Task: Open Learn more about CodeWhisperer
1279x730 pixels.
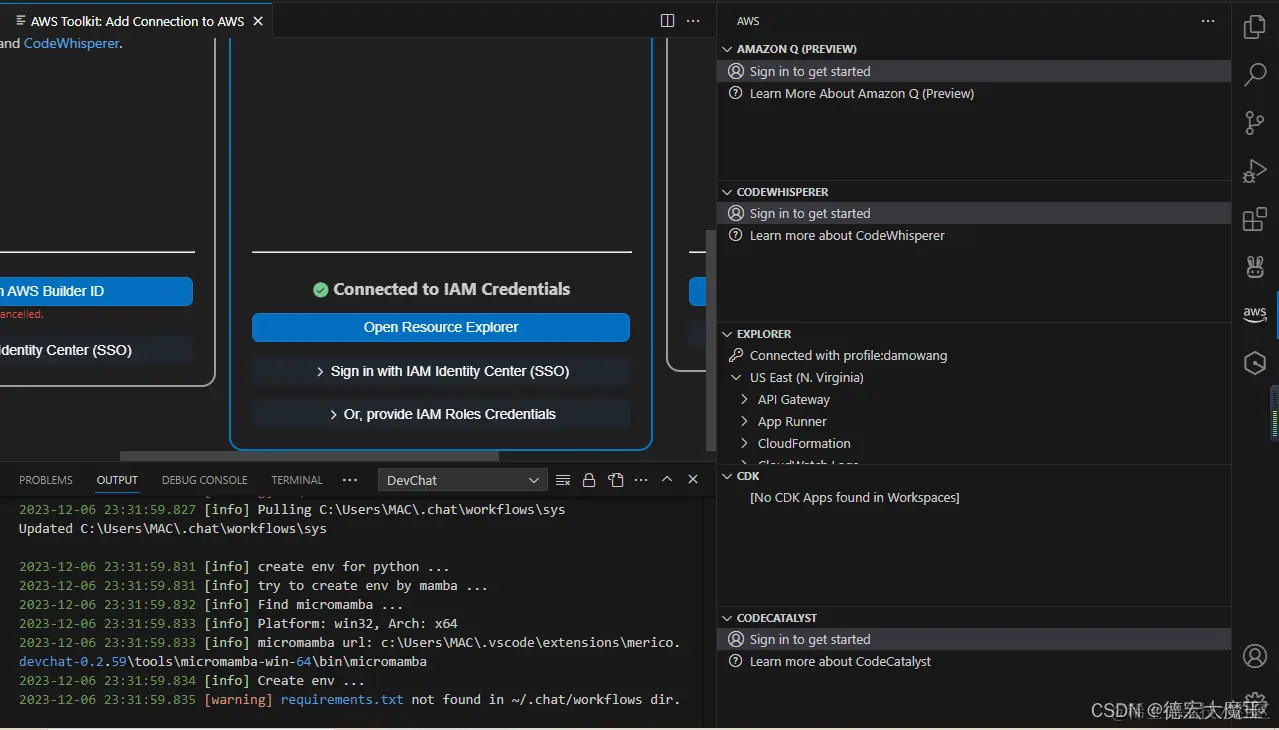Action: pyautogui.click(x=847, y=236)
